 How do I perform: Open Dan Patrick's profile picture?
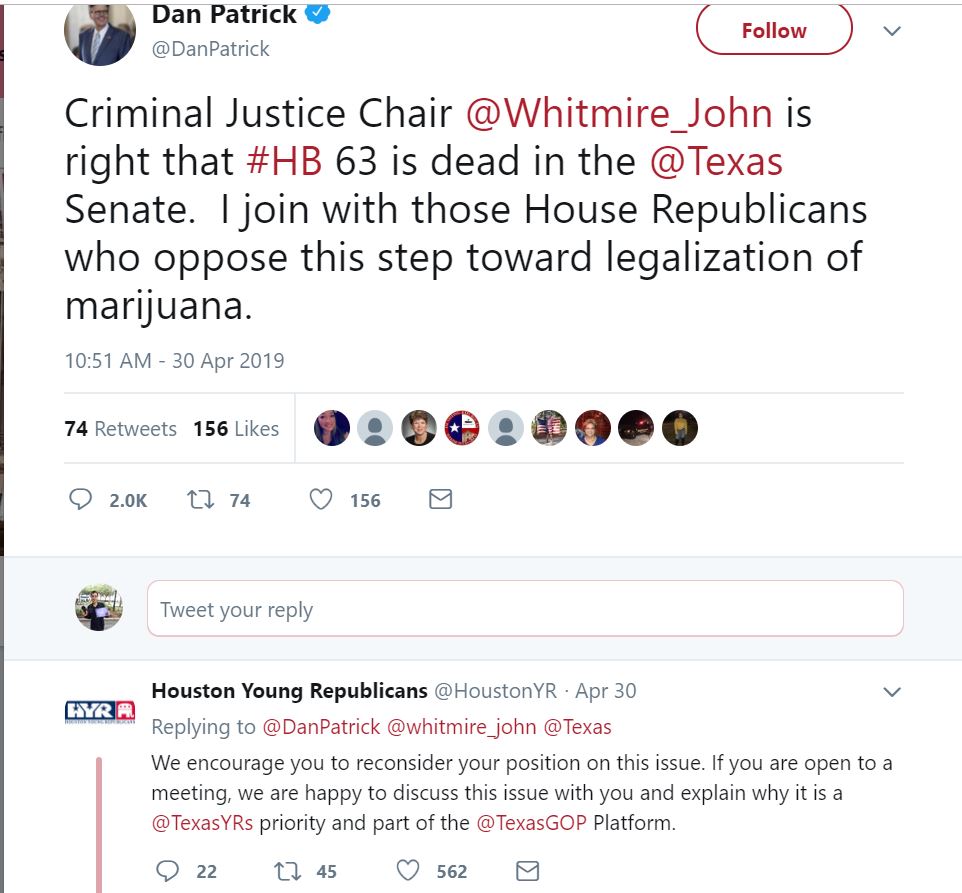pyautogui.click(x=99, y=32)
